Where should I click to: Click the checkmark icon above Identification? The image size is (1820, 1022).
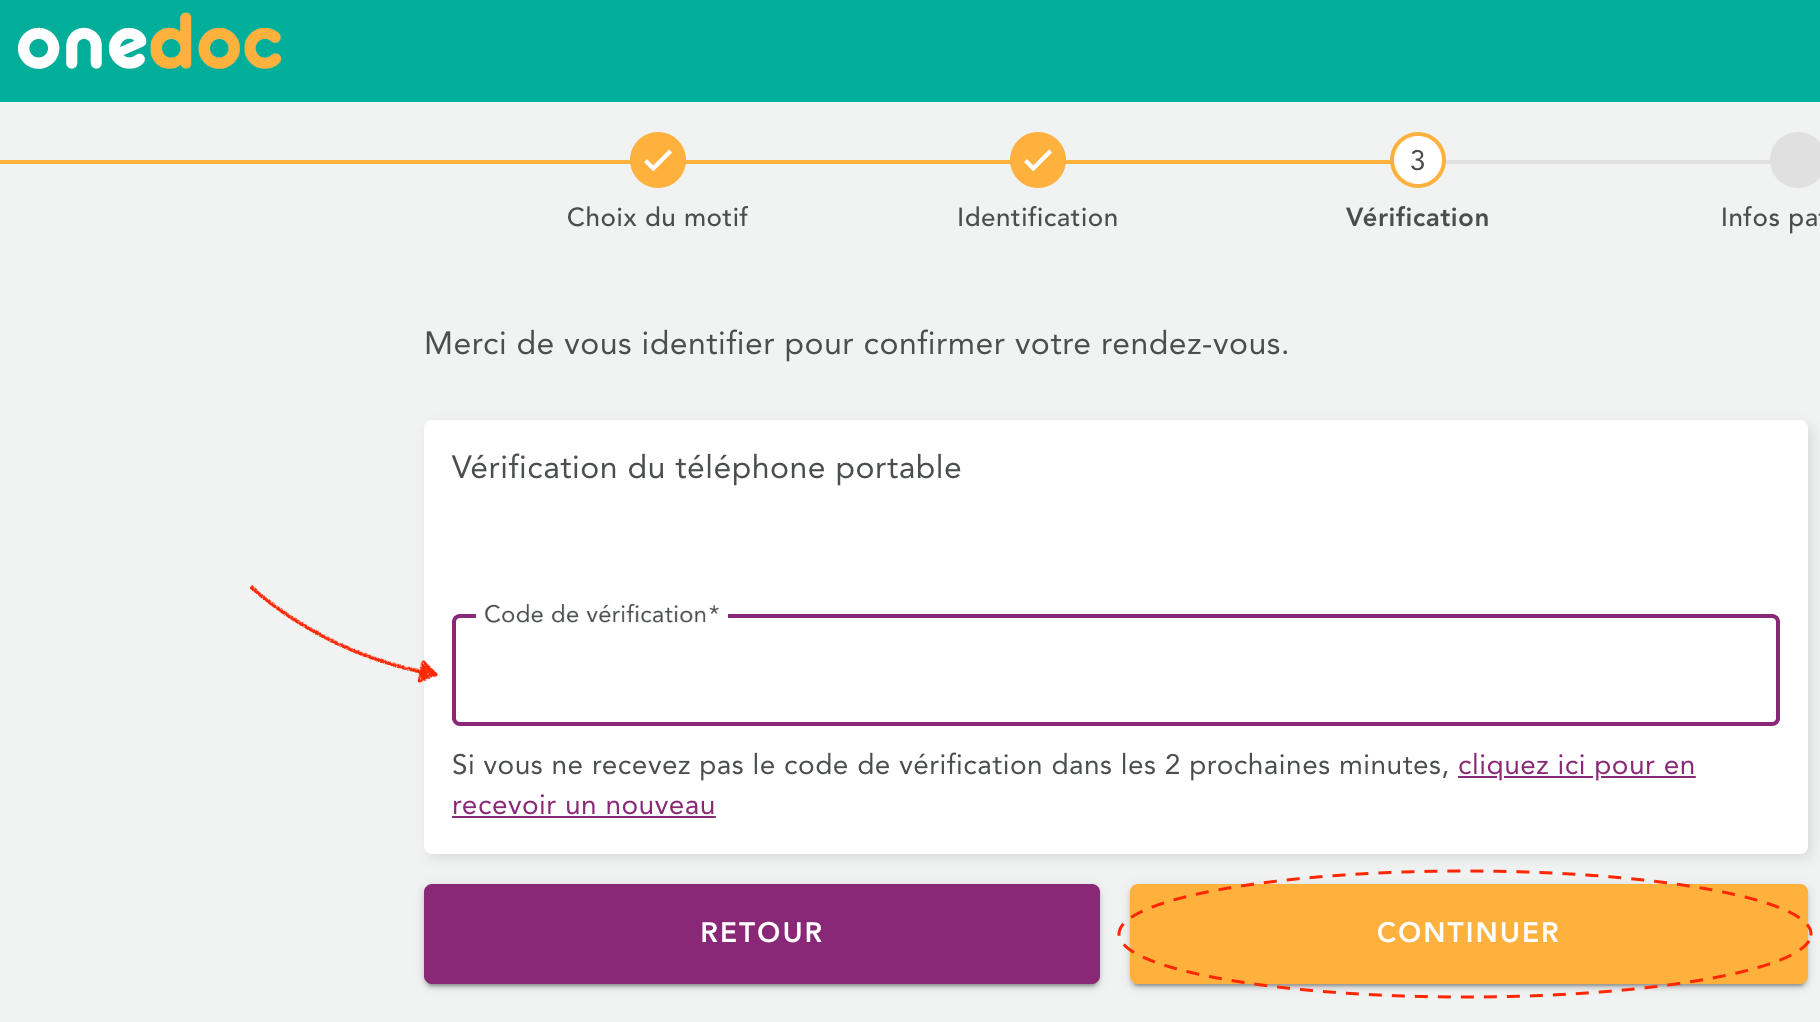pos(1037,160)
